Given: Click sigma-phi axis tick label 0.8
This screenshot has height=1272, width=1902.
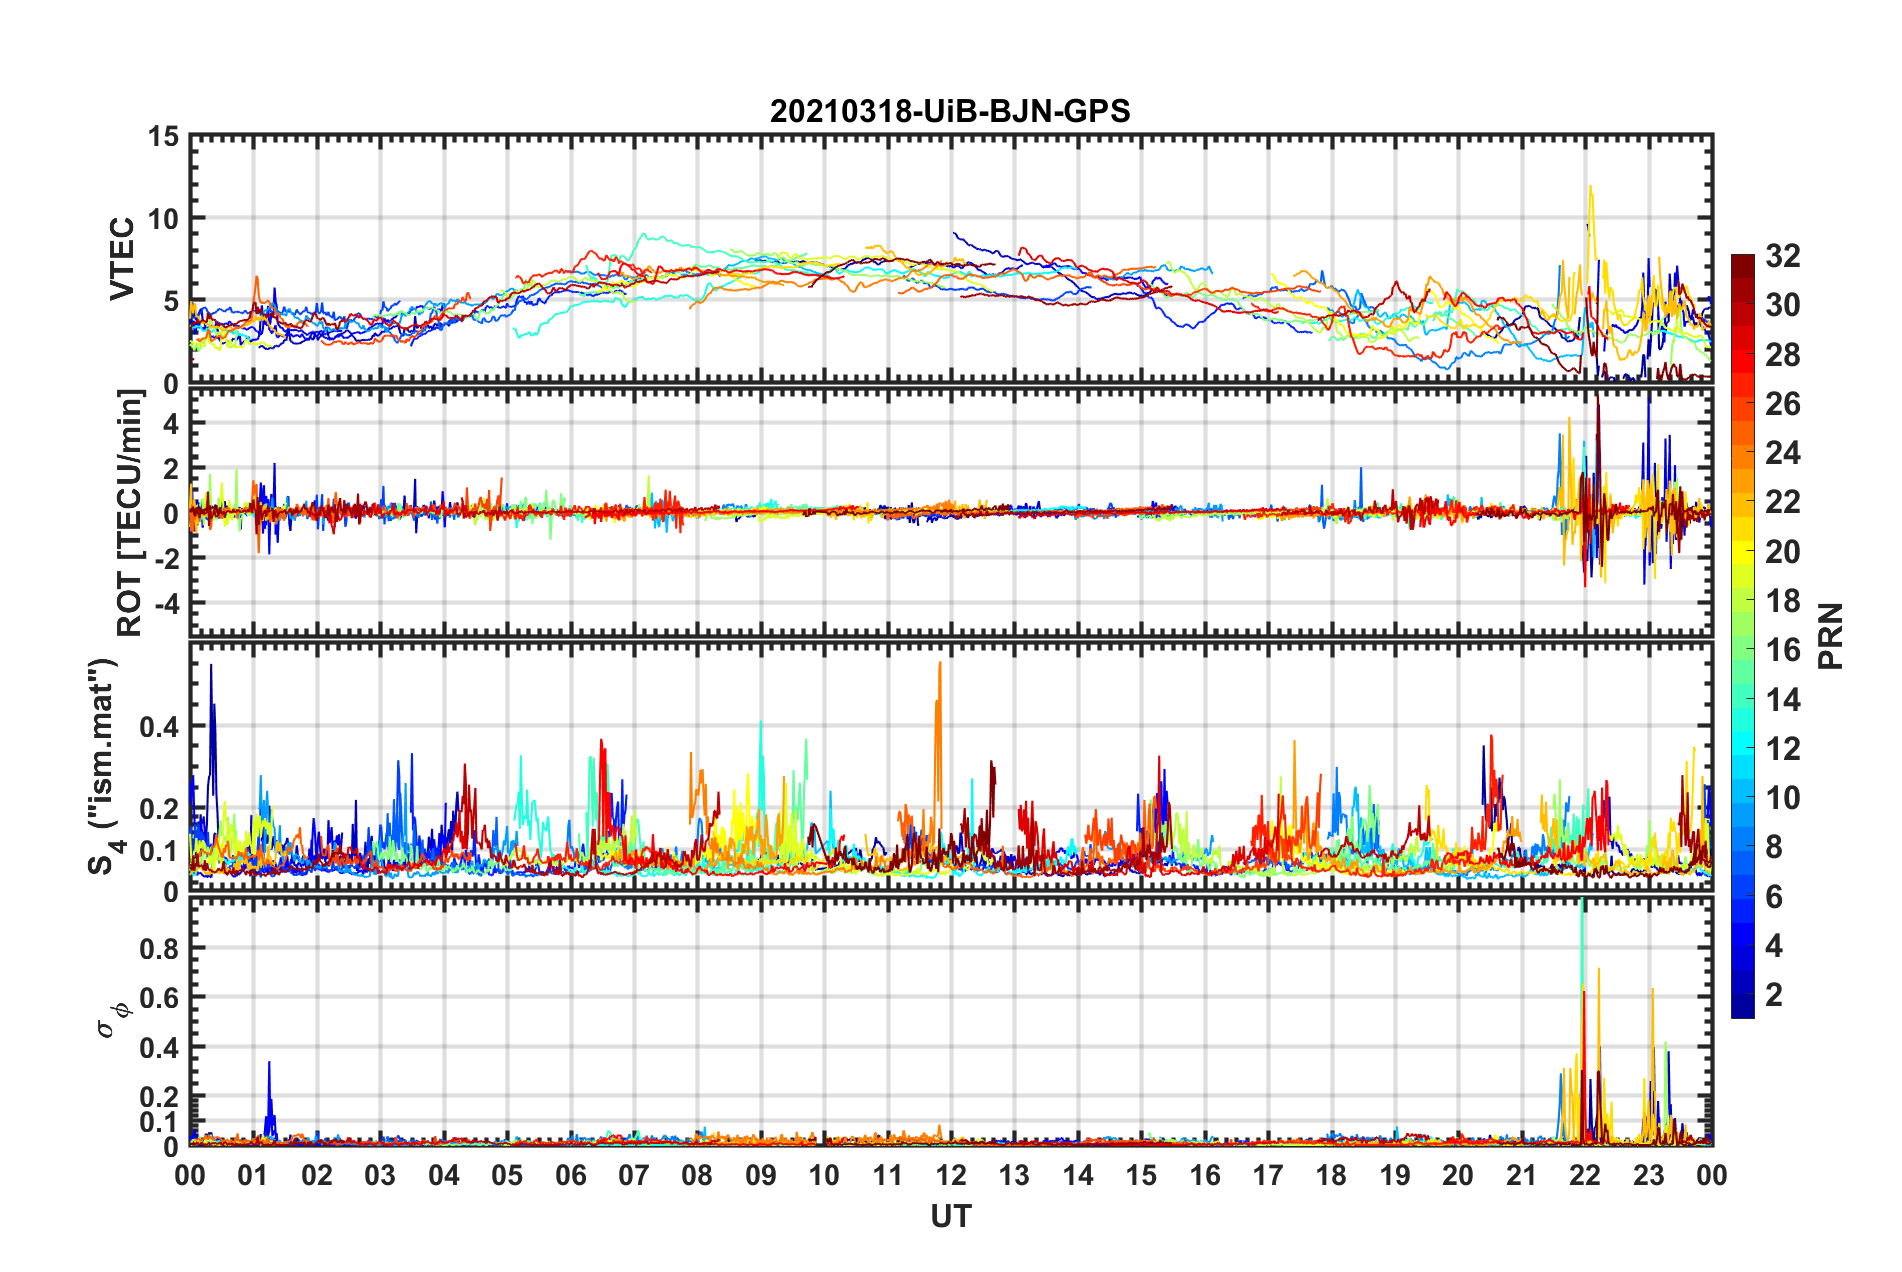Looking at the screenshot, I should click(158, 948).
